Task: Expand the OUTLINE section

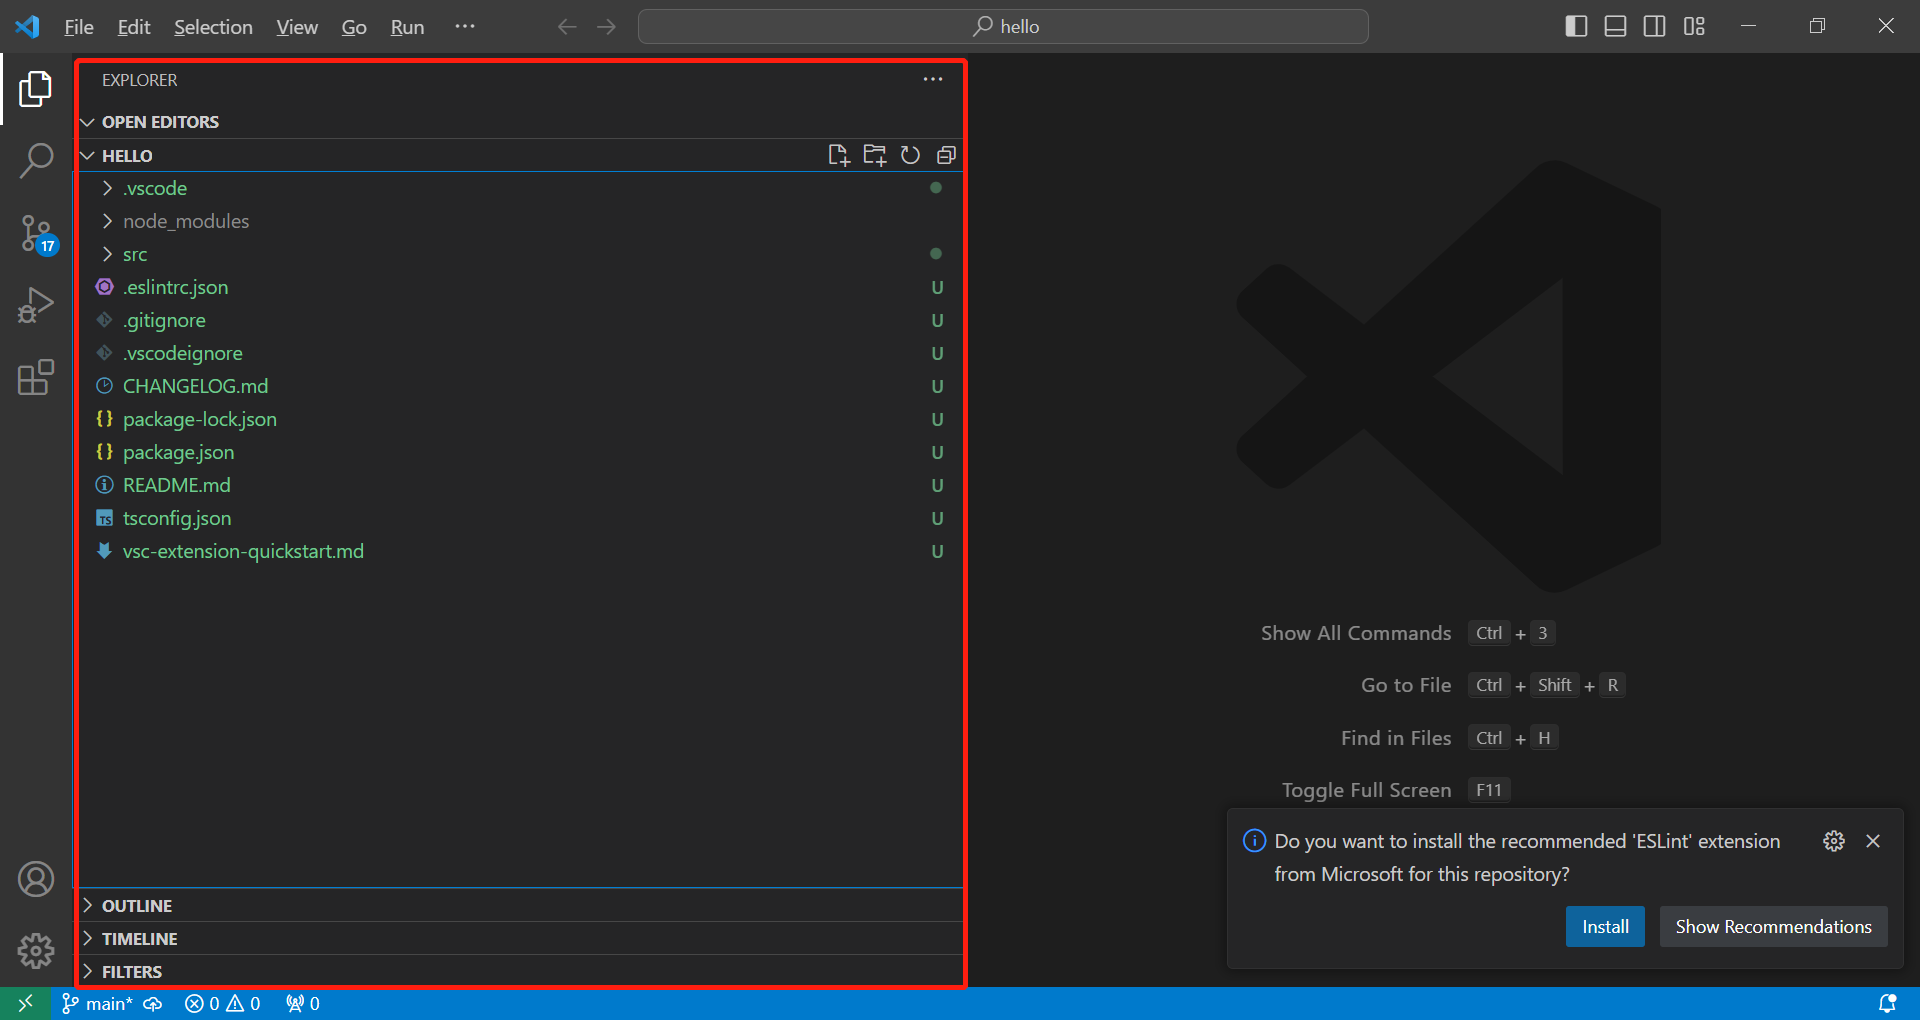Action: (x=520, y=906)
